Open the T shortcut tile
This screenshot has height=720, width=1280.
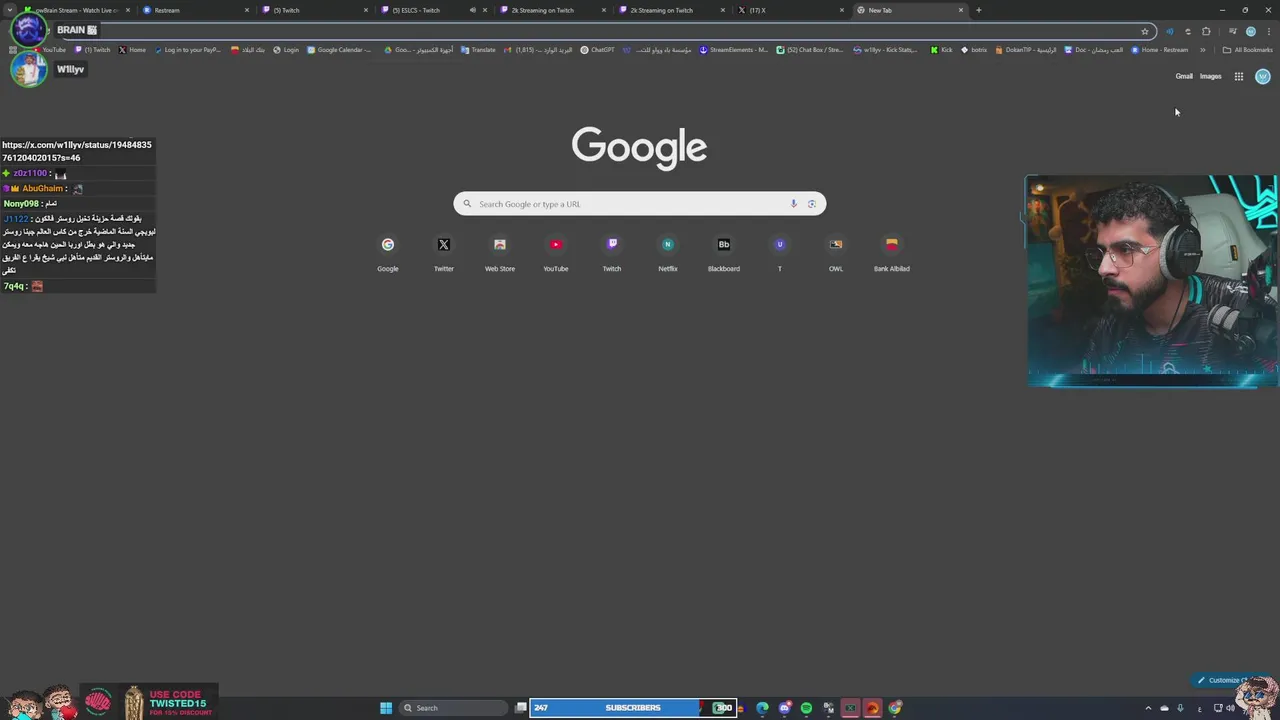780,254
